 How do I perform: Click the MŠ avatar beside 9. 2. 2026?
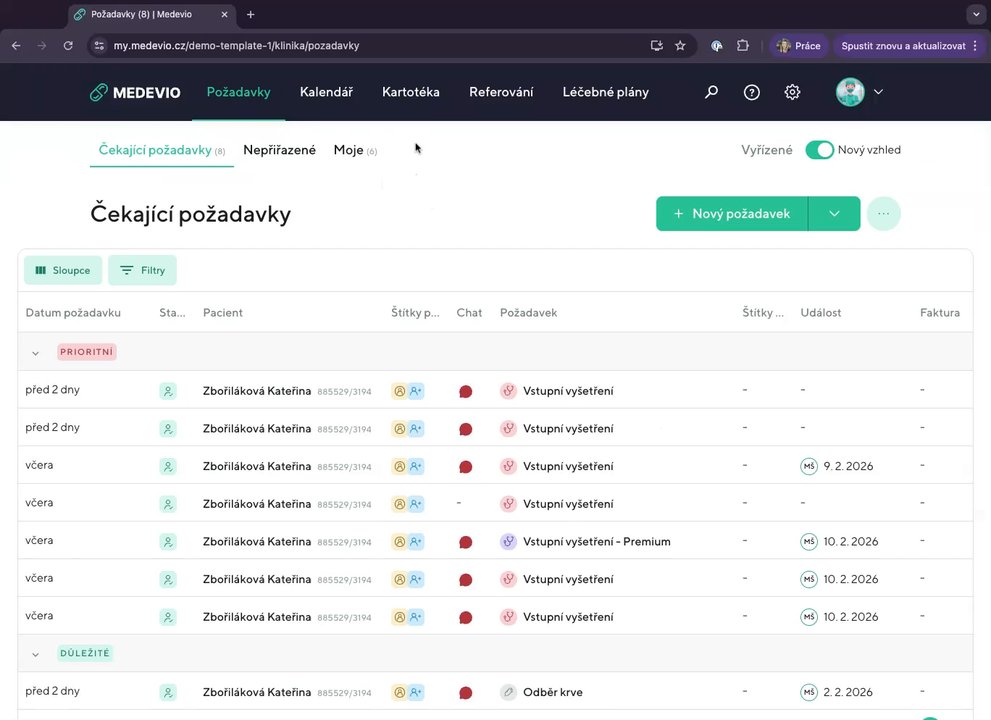809,467
